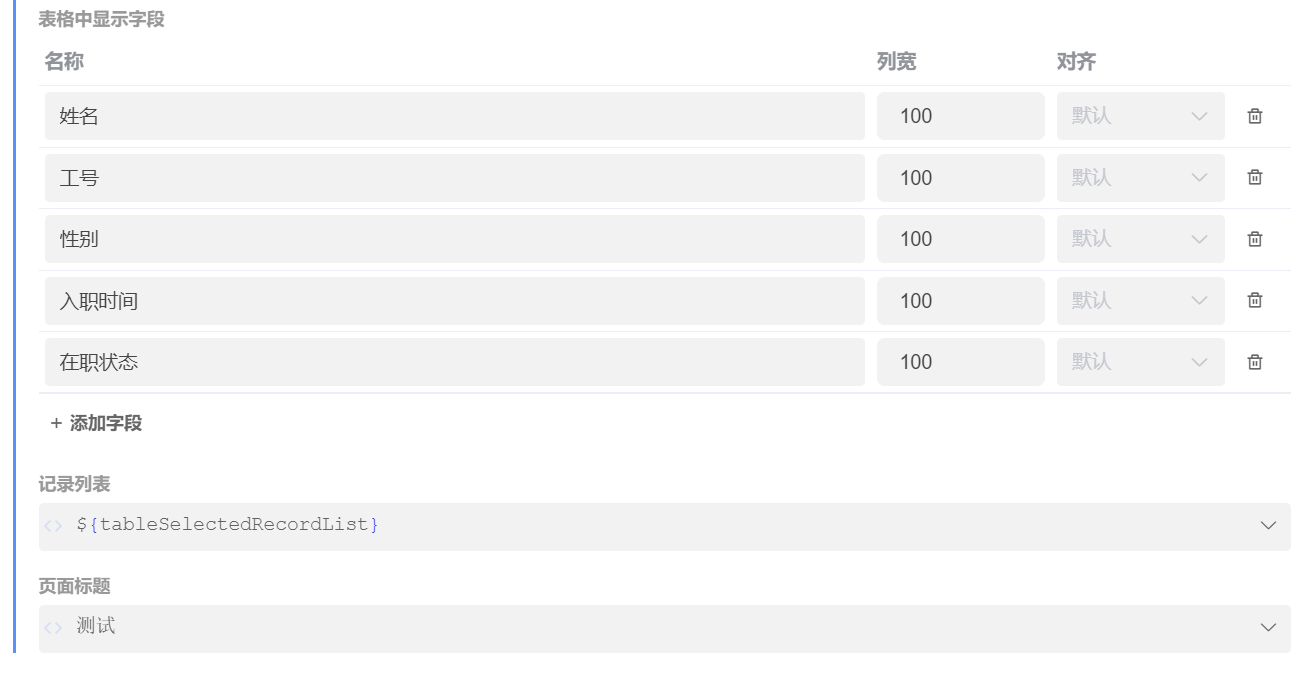
Task: Click the tableSelectedRecordList expression field
Action: [600, 524]
